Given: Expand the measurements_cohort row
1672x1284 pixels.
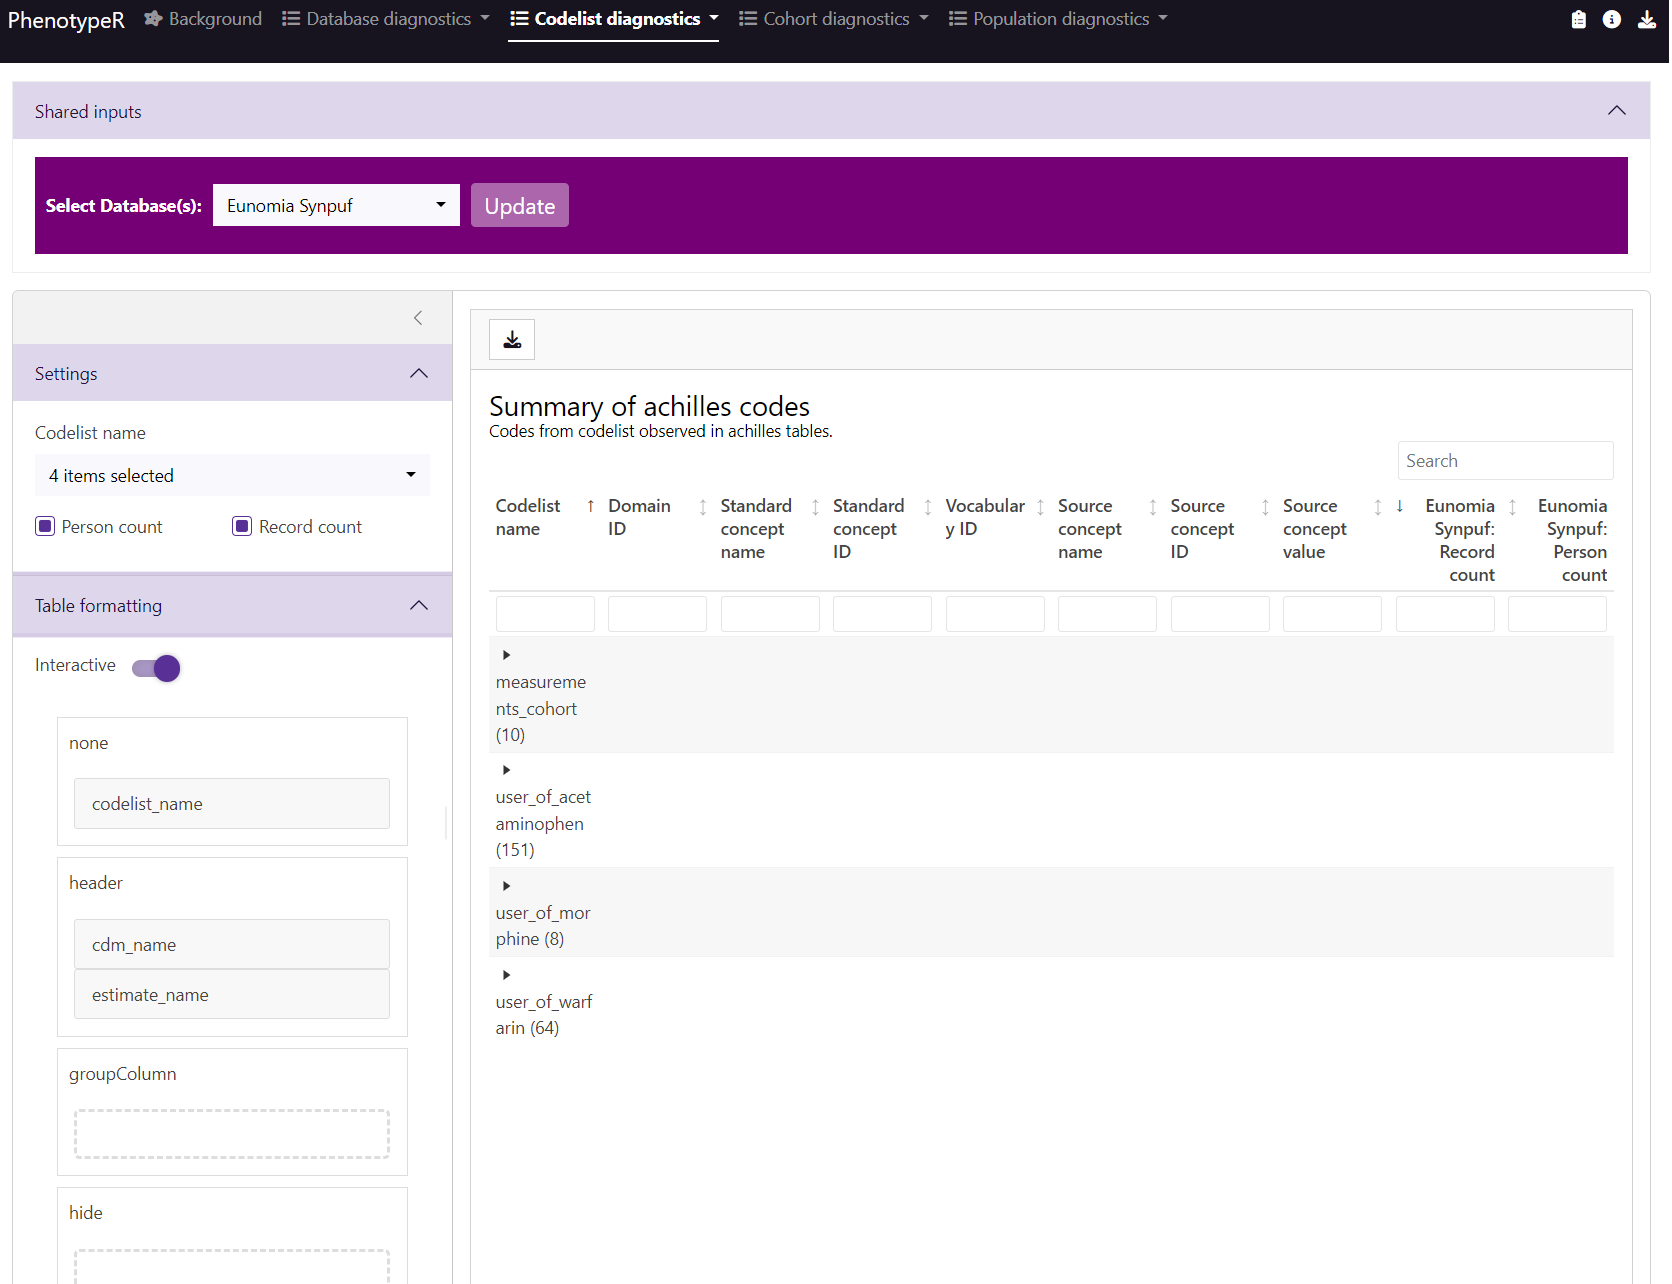Looking at the screenshot, I should coord(507,655).
